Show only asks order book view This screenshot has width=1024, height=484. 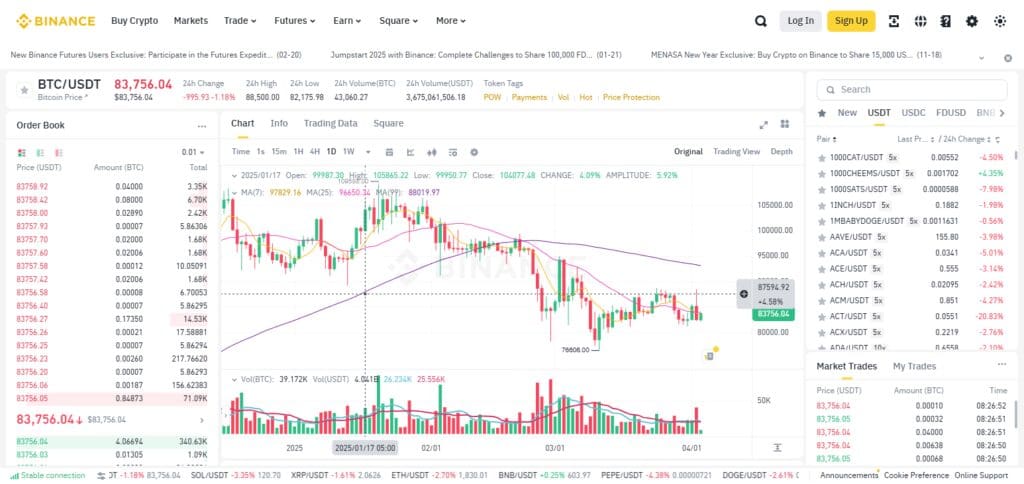[x=59, y=152]
